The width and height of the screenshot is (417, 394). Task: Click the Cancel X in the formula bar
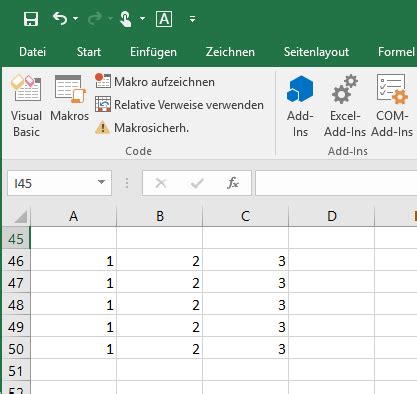point(161,183)
